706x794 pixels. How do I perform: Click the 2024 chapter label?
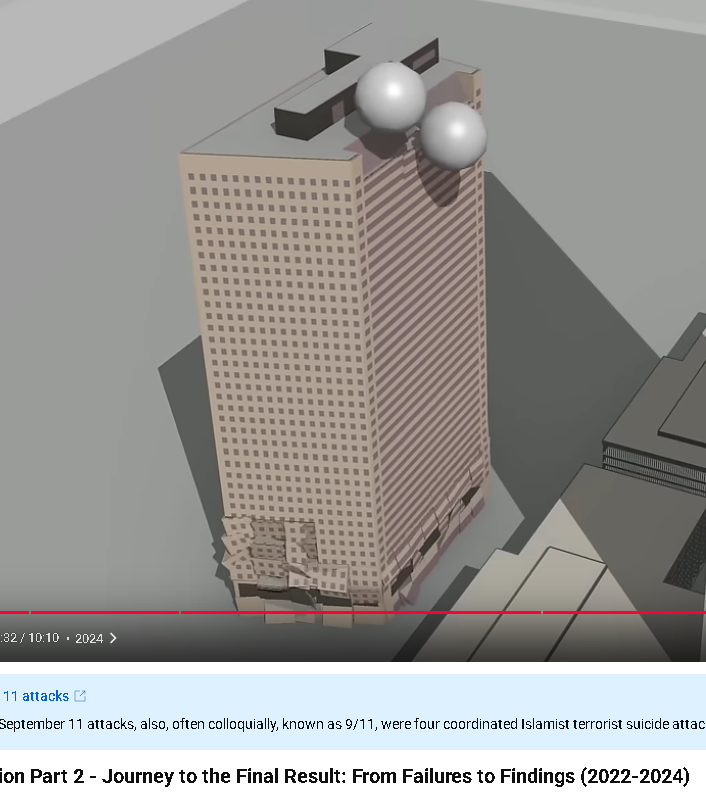pyautogui.click(x=89, y=639)
